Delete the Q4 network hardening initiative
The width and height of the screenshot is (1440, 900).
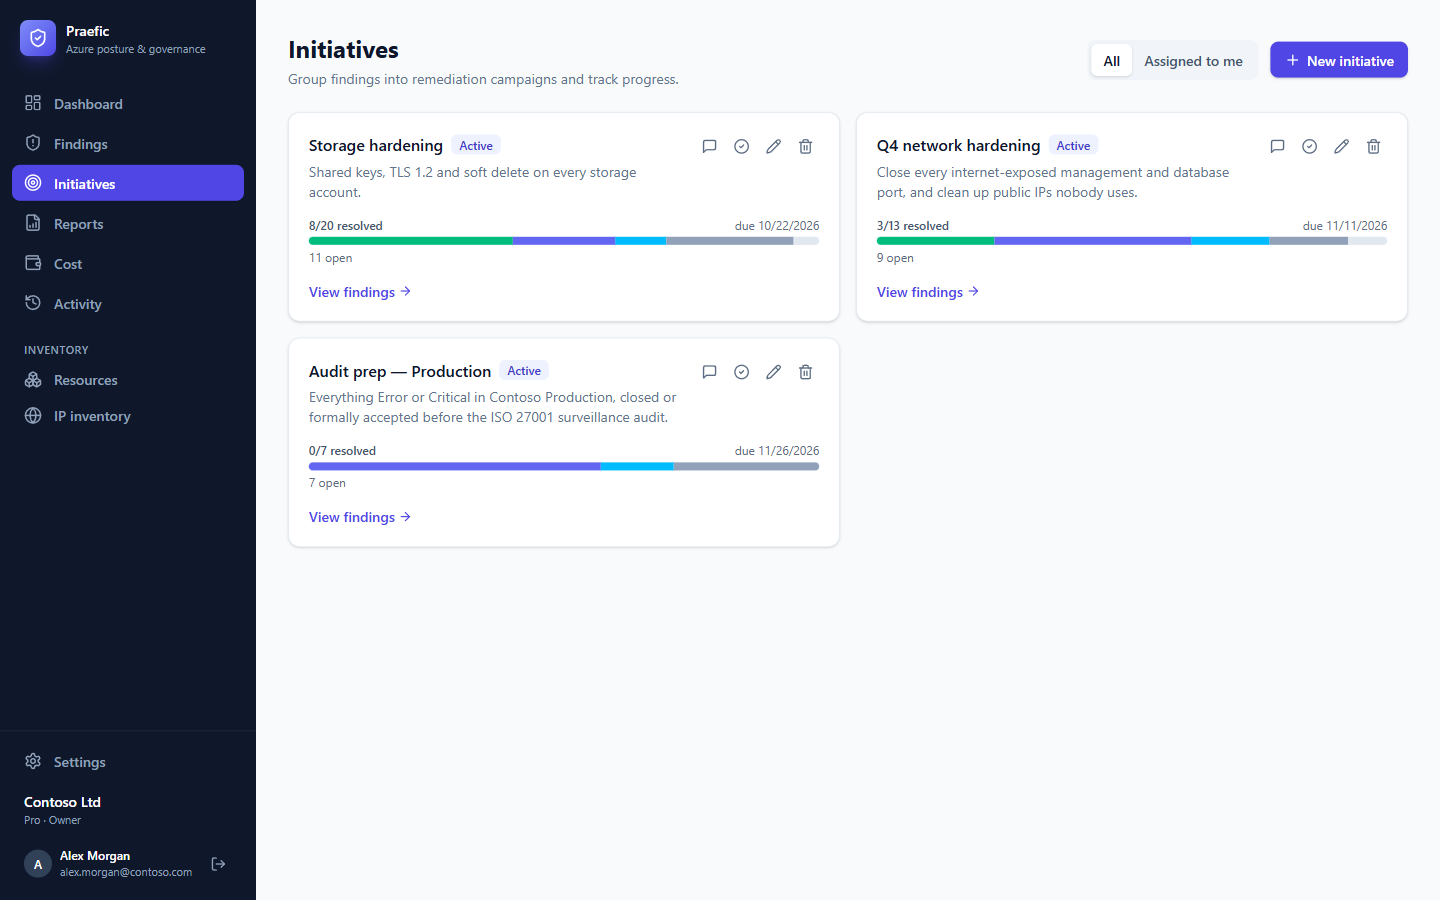[1374, 146]
